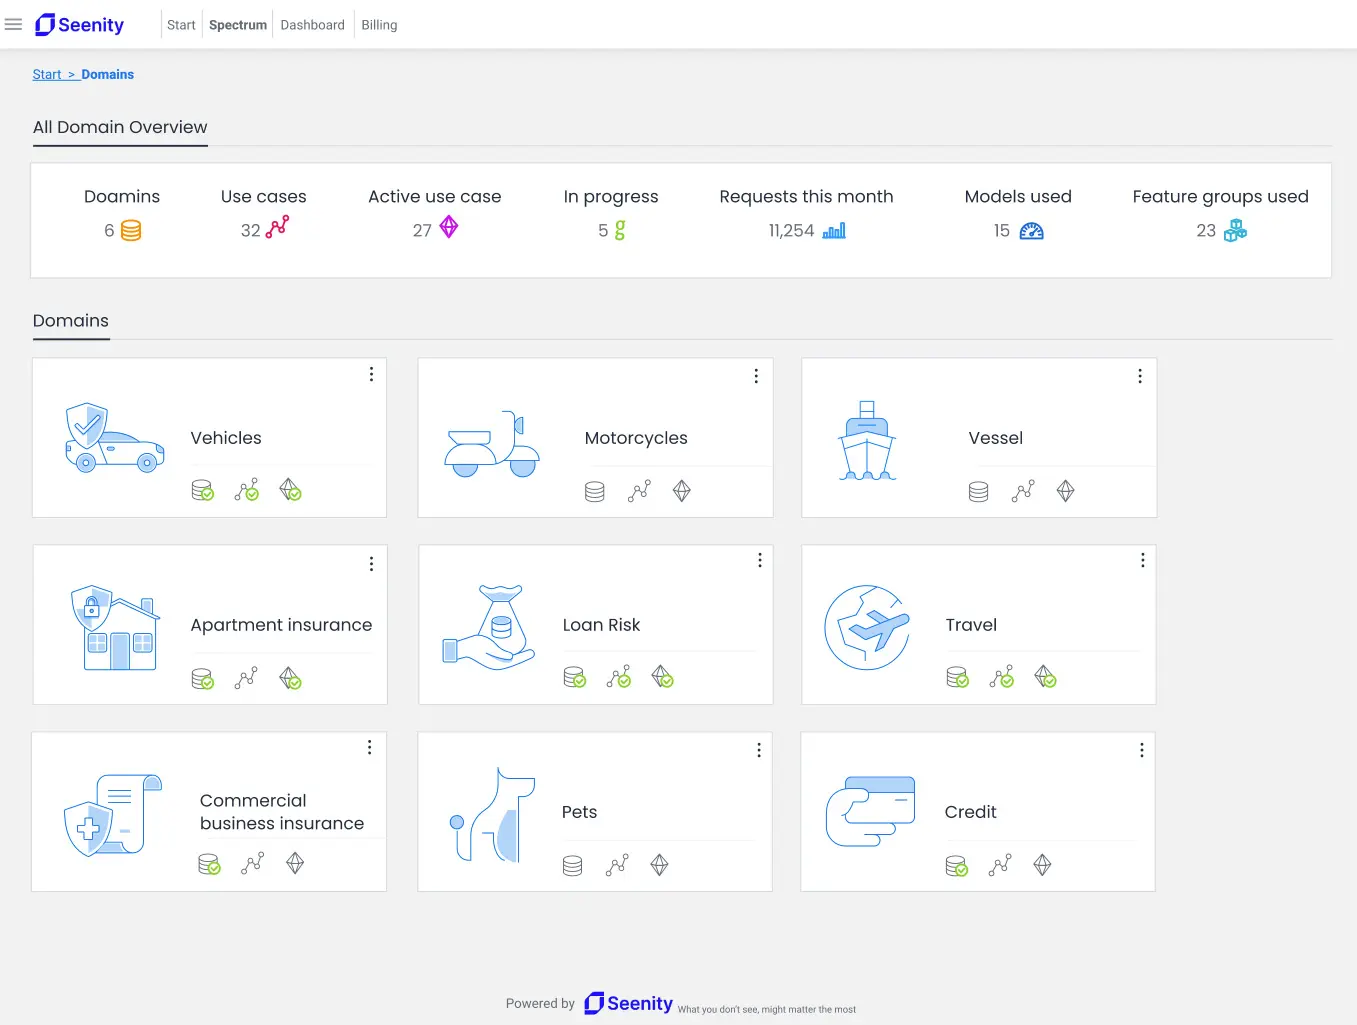This screenshot has height=1025, width=1357.
Task: Click the Vessel diamond model icon
Action: 1065,491
